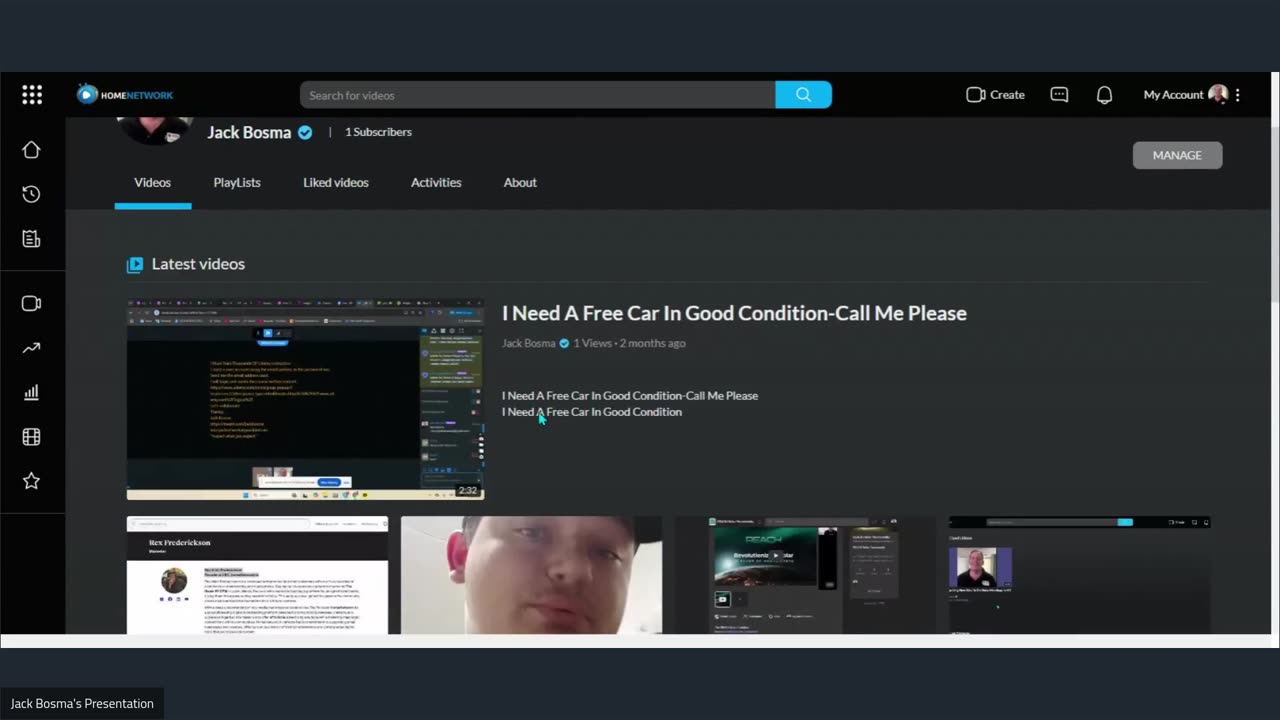Click '1 Views • 2 months ago' text
Screen dimensions: 1280x720
point(629,343)
